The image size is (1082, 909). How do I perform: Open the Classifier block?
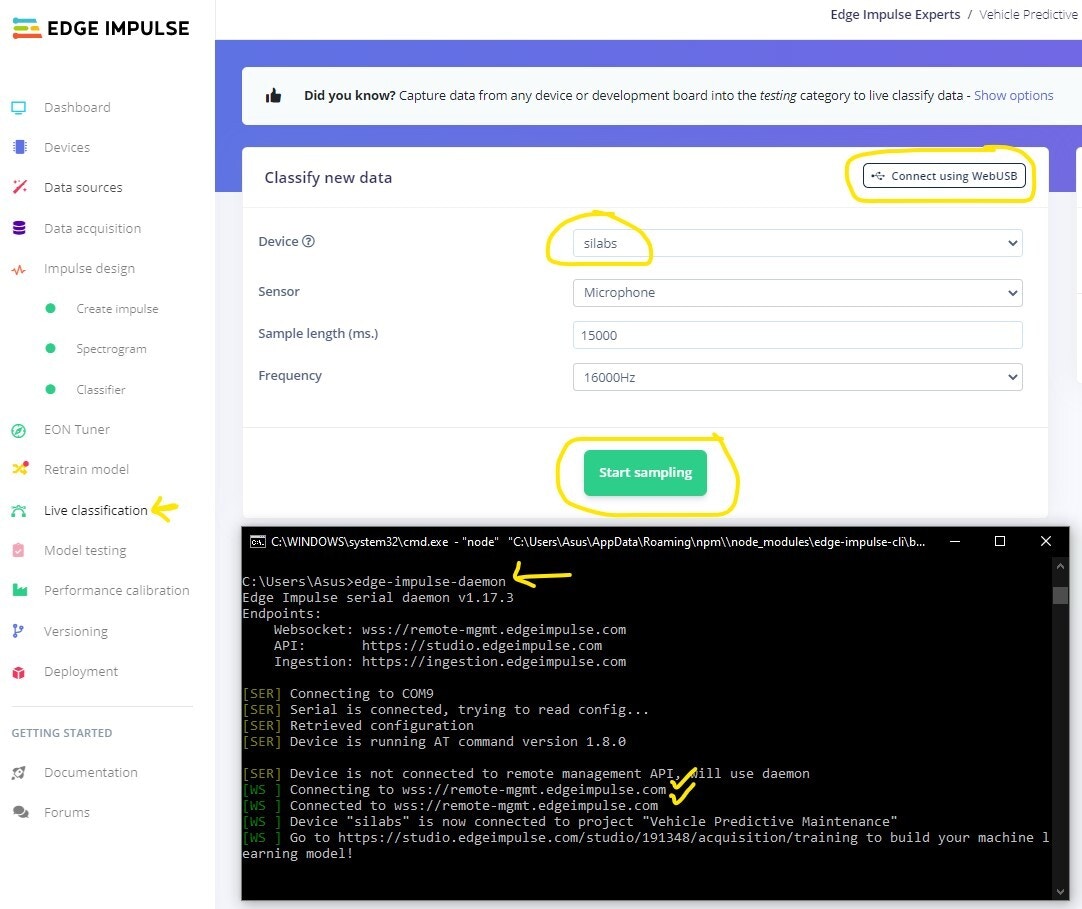tap(101, 389)
